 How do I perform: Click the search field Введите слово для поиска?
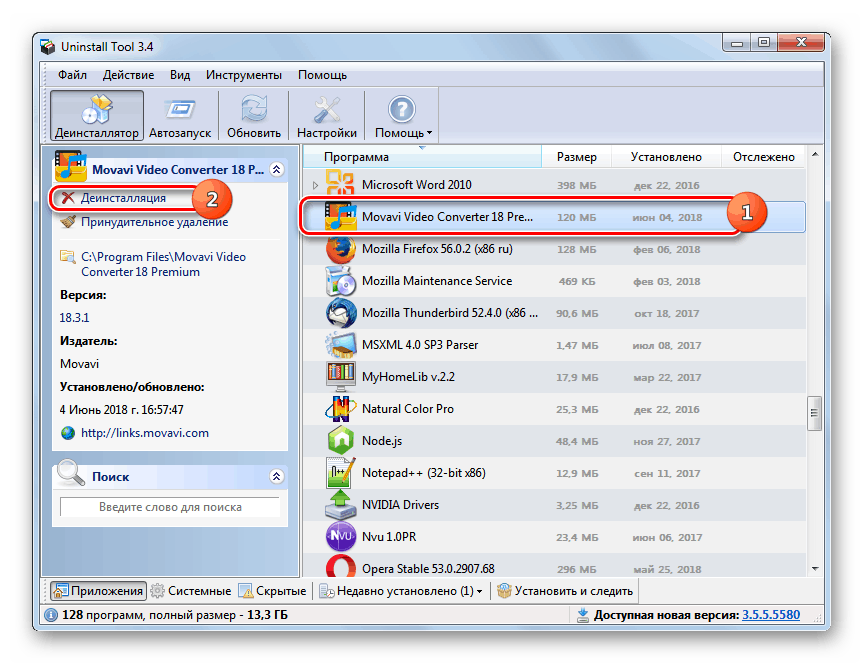pos(169,507)
